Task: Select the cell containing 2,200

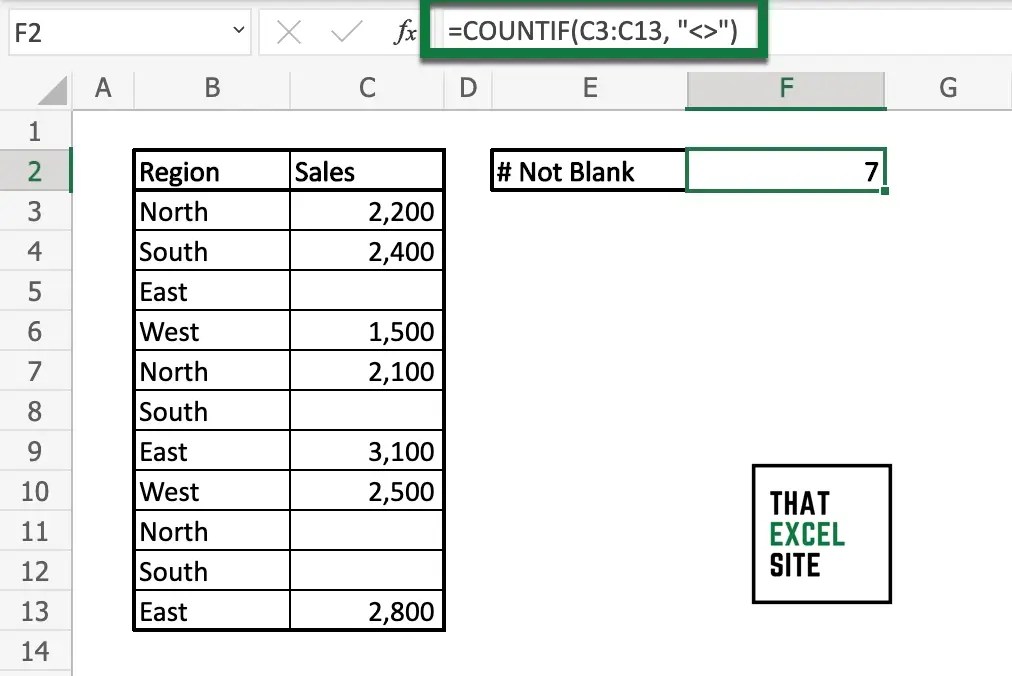Action: pos(366,211)
